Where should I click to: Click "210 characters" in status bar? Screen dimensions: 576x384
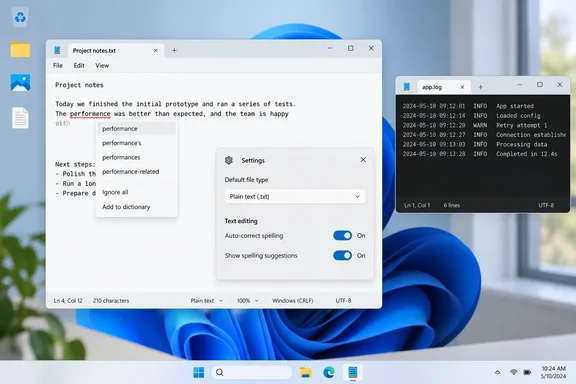click(x=111, y=301)
